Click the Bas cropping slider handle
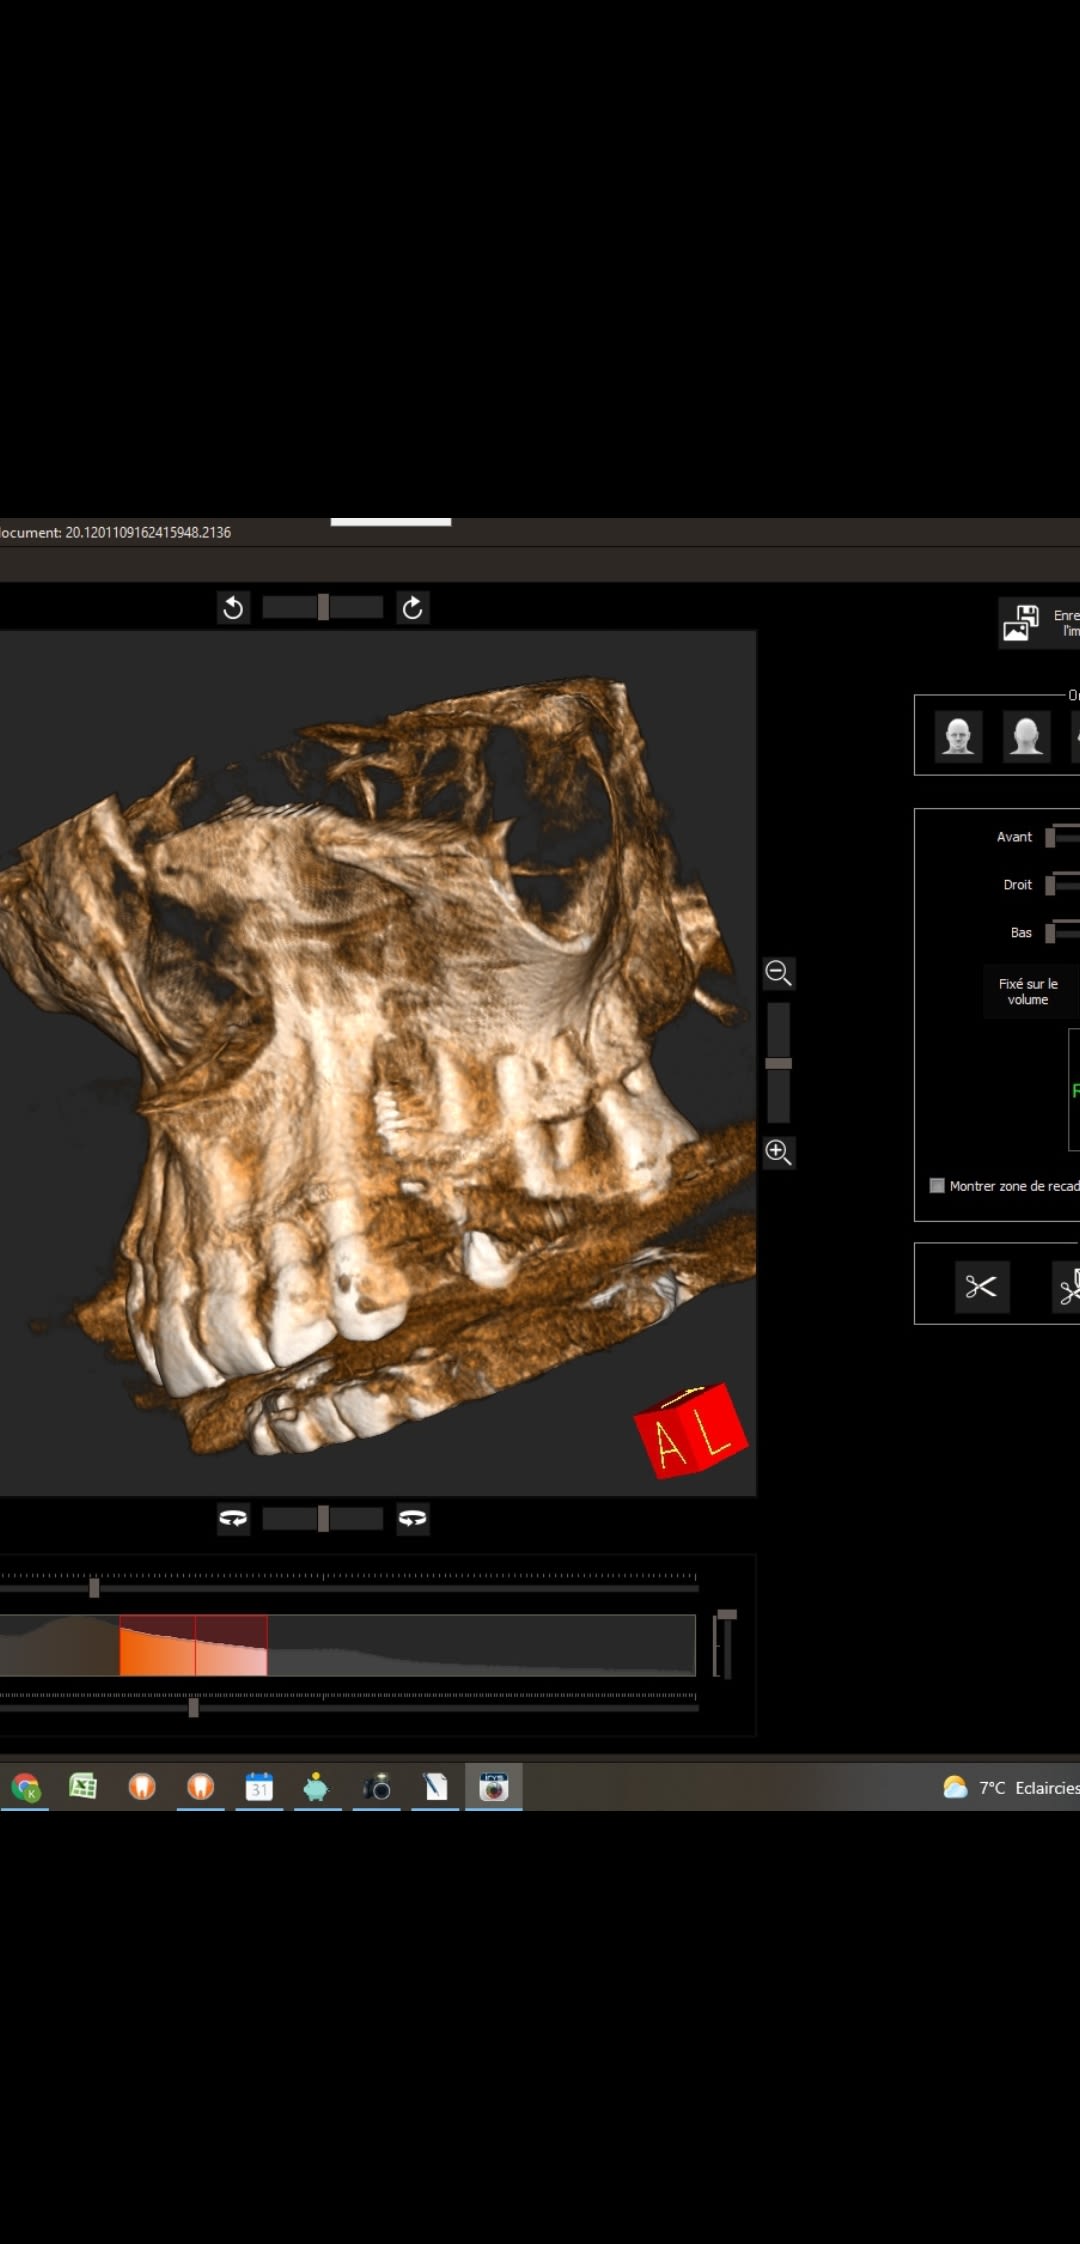The image size is (1080, 2244). 1050,933
